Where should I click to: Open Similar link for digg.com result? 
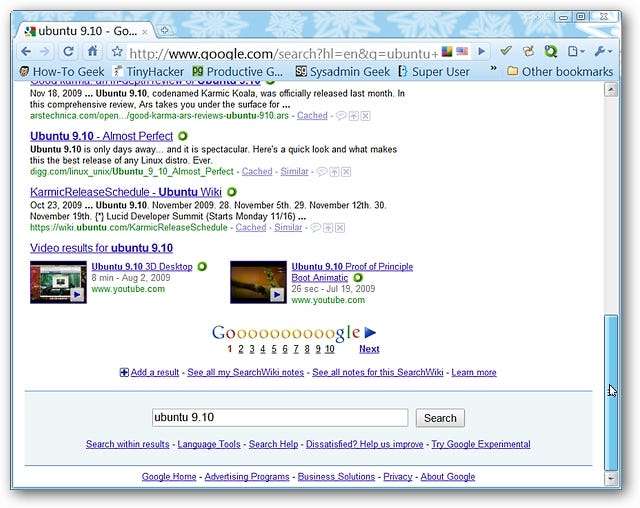coord(294,172)
